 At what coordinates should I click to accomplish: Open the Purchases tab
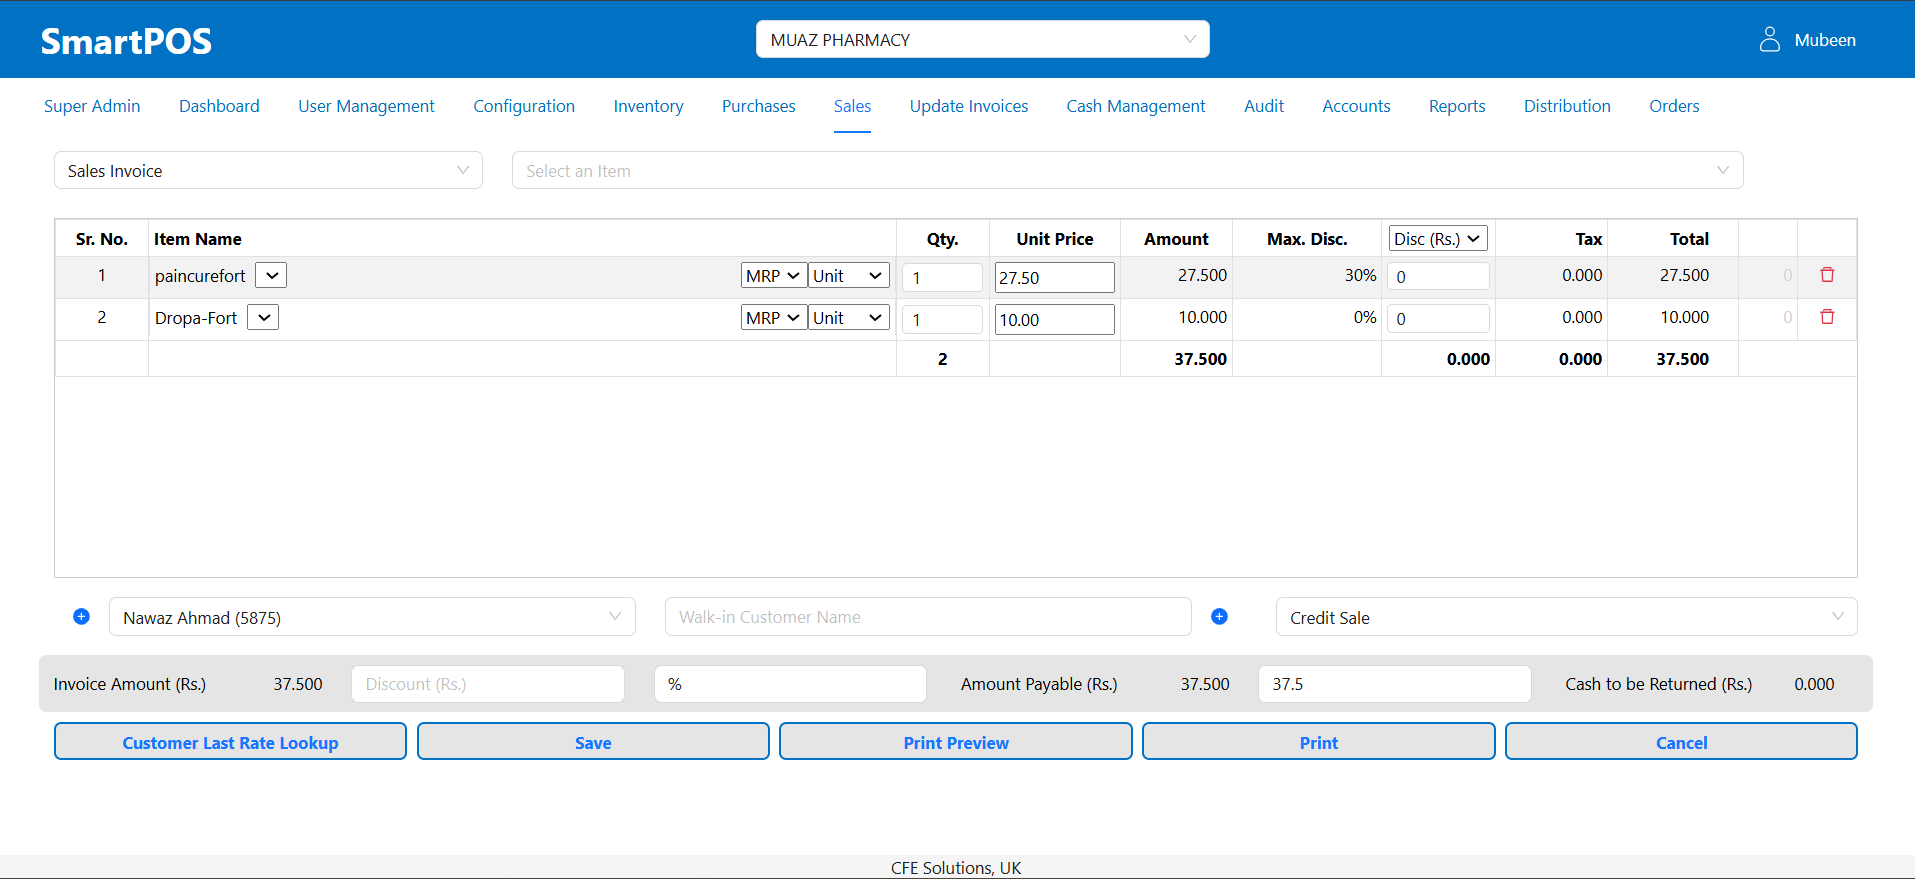click(x=759, y=106)
